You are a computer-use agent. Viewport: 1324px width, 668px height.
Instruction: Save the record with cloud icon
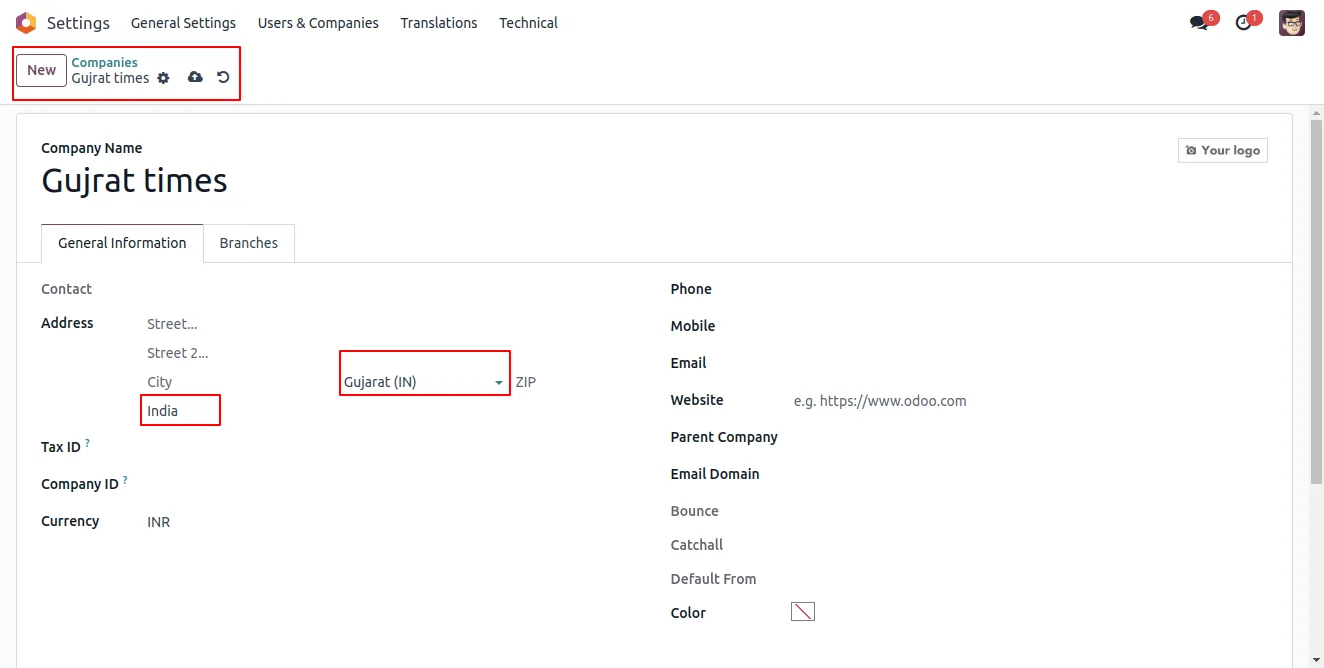(195, 77)
